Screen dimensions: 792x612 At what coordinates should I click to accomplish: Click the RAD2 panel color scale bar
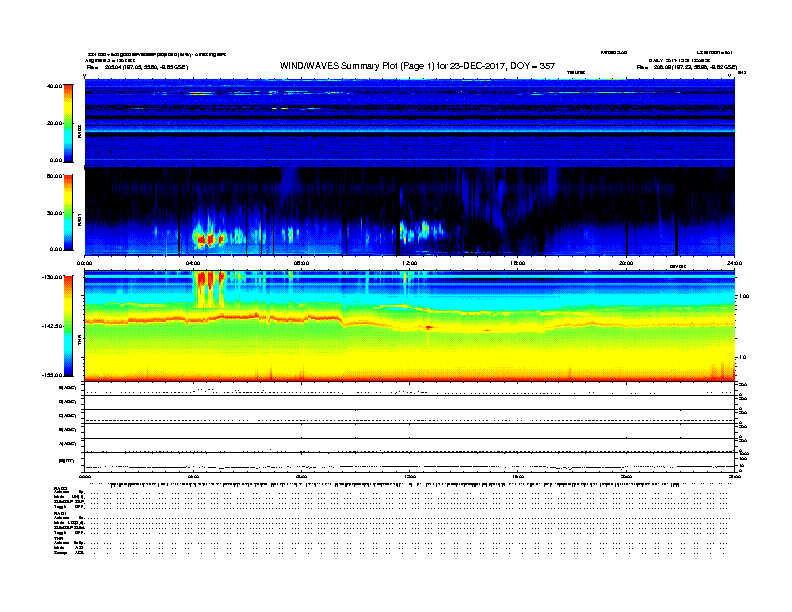(68, 123)
